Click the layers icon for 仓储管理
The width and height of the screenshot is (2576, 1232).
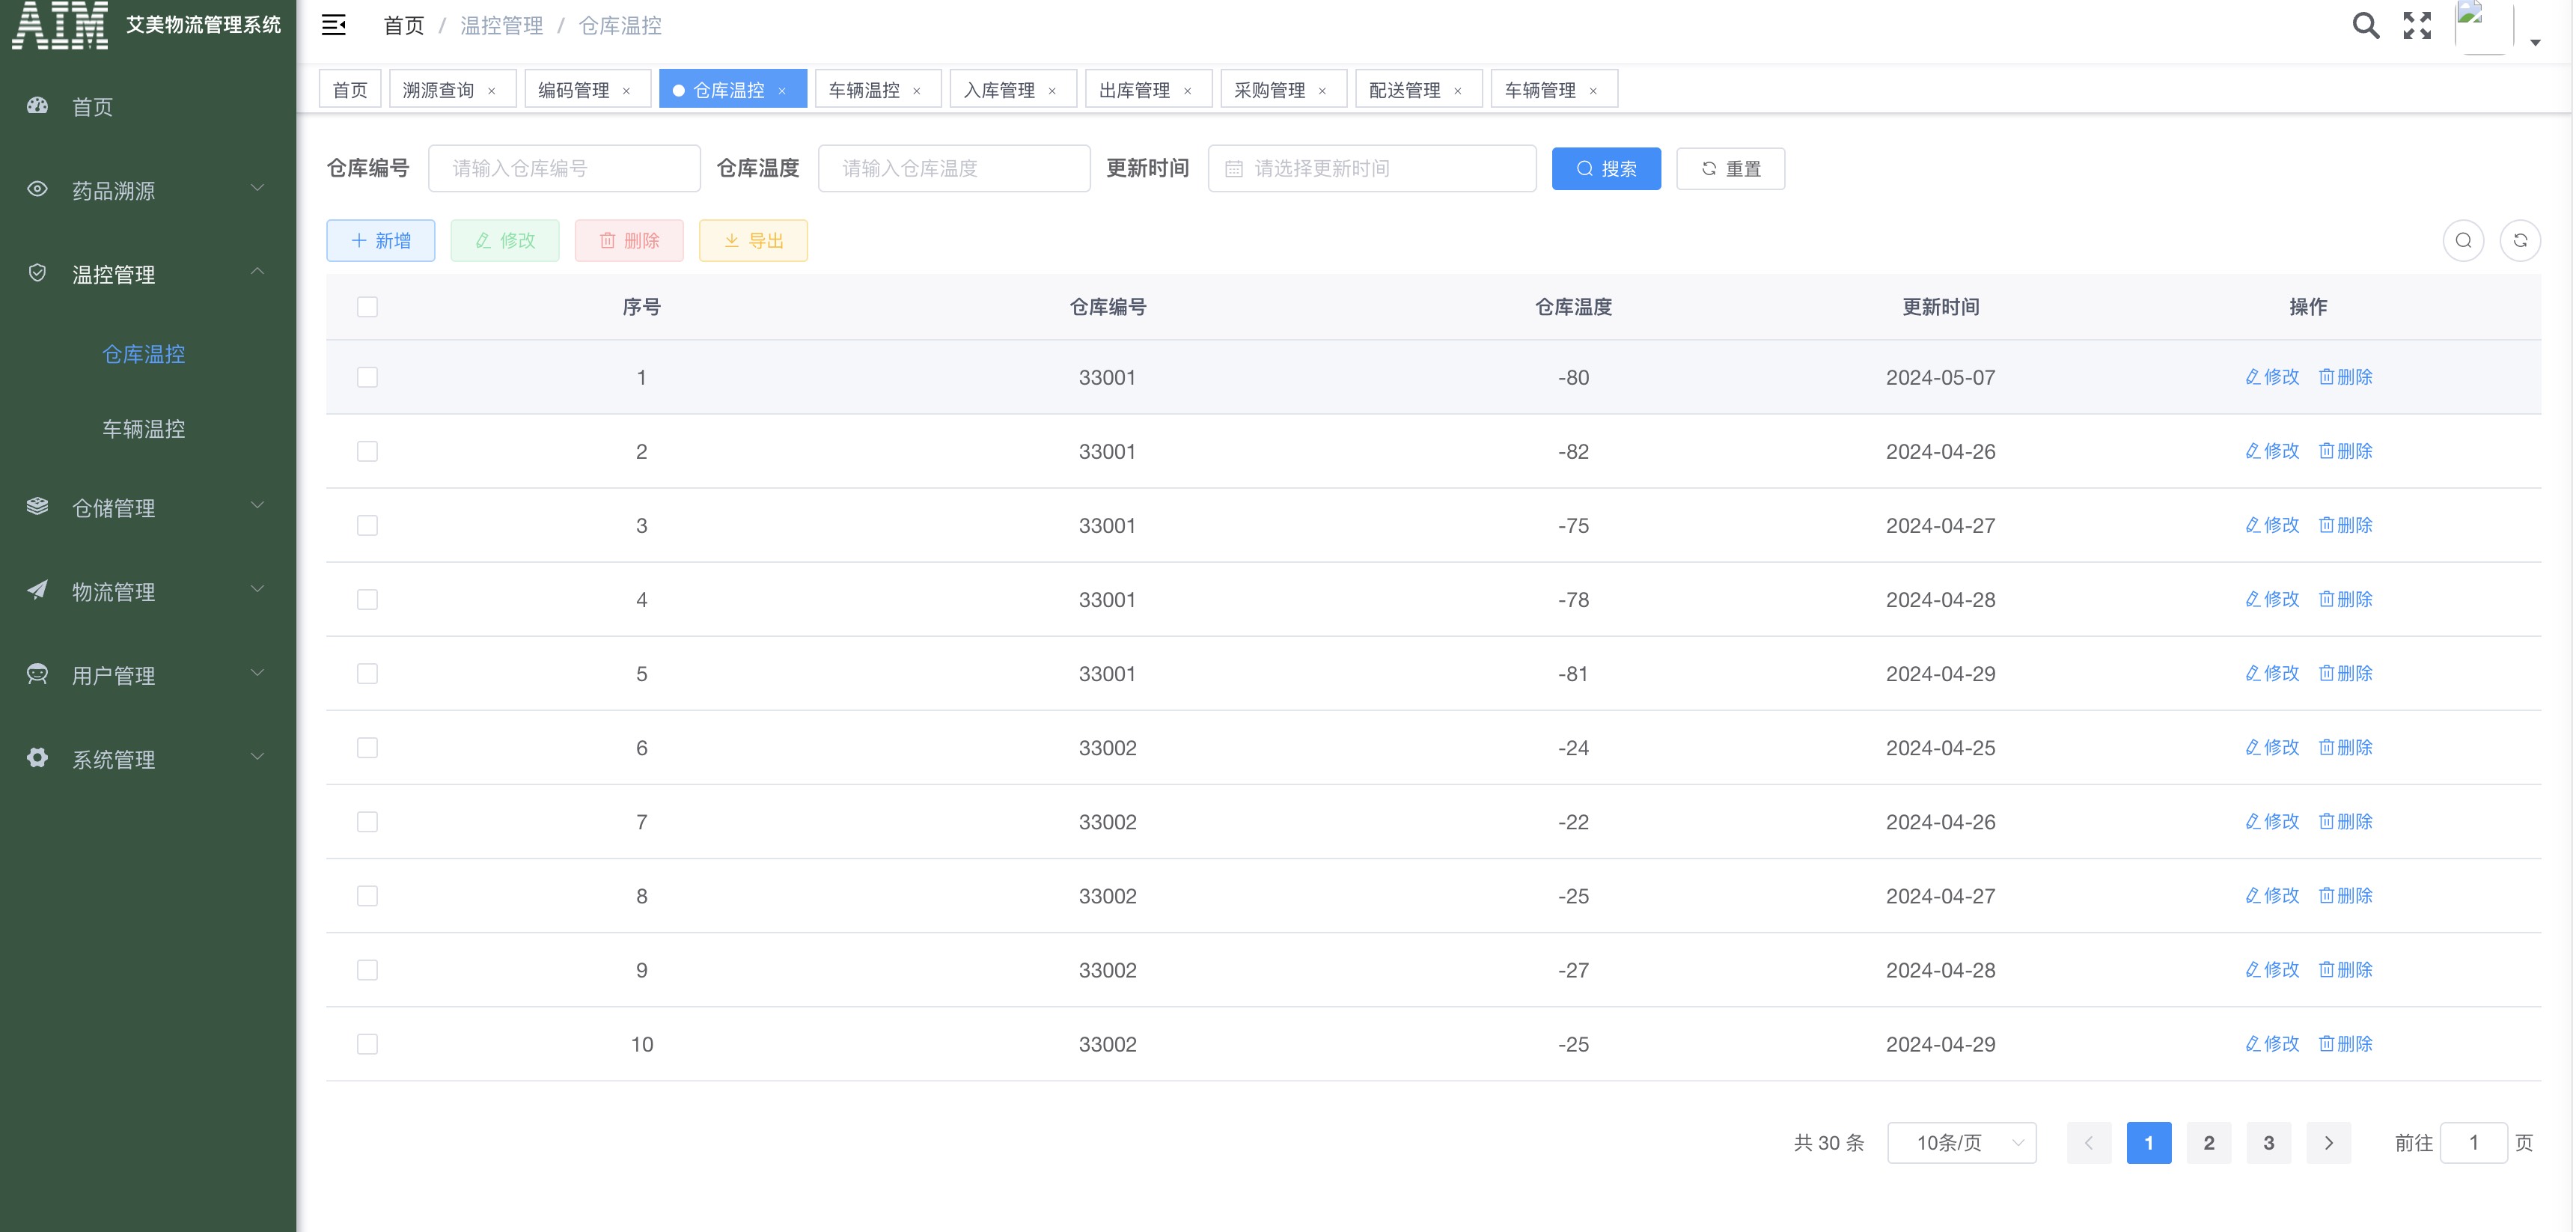37,507
